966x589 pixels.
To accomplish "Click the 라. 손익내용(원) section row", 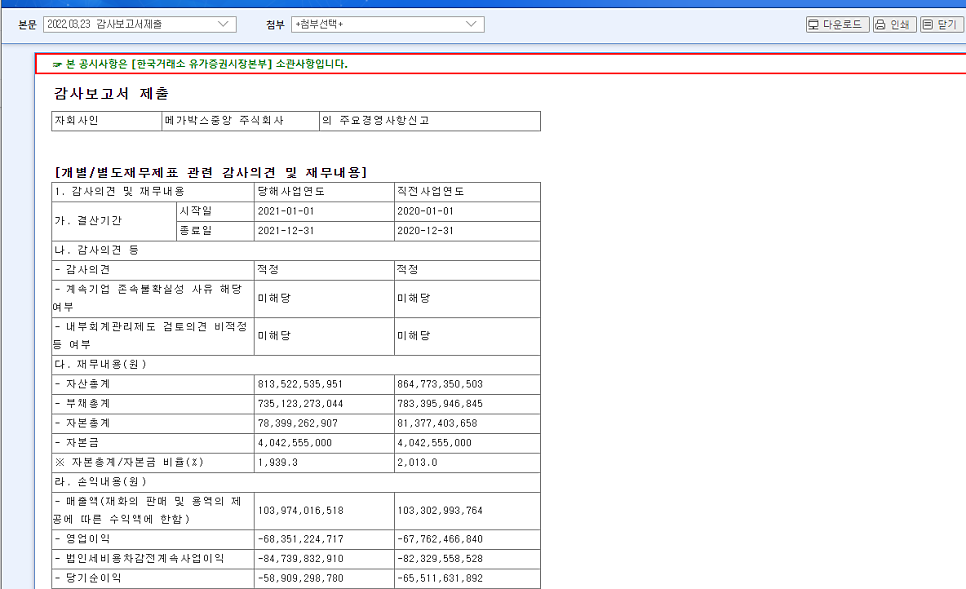I will [296, 482].
